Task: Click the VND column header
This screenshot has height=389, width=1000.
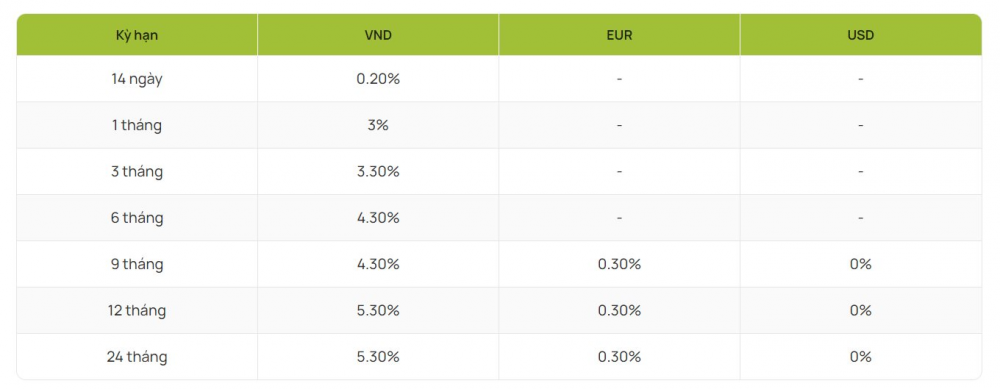Action: coord(378,36)
